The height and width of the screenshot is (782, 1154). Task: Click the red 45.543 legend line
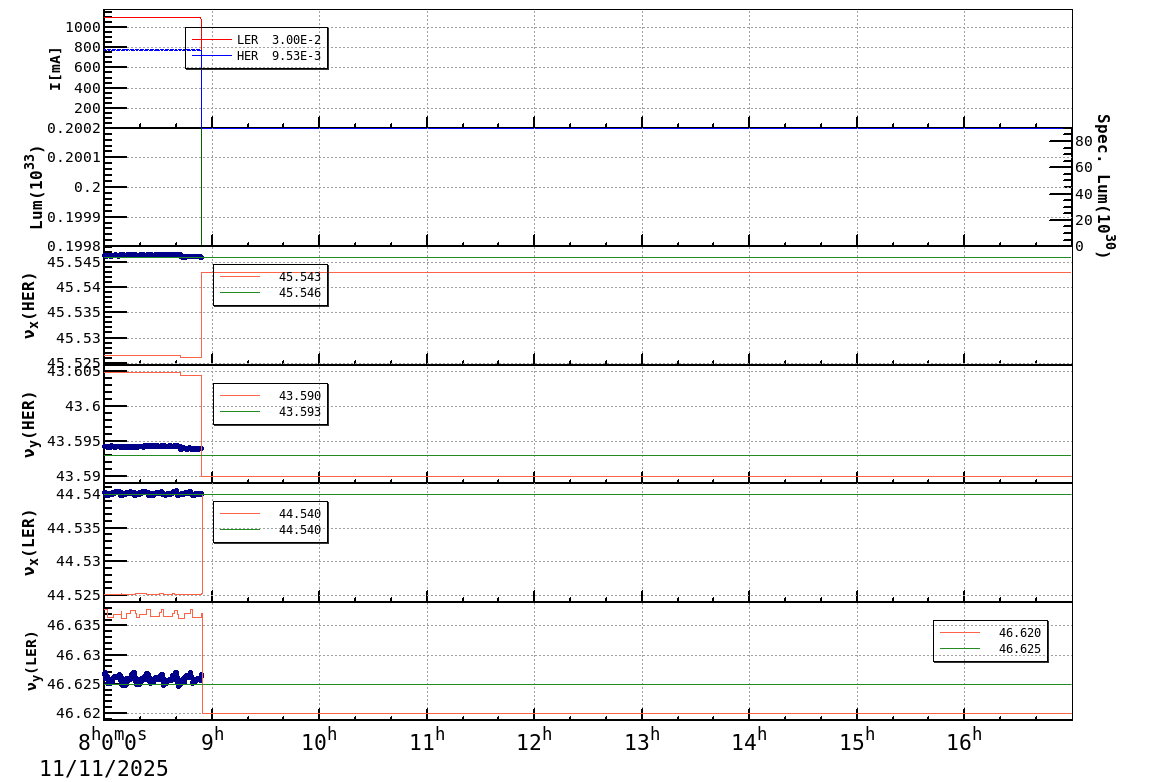(x=240, y=276)
